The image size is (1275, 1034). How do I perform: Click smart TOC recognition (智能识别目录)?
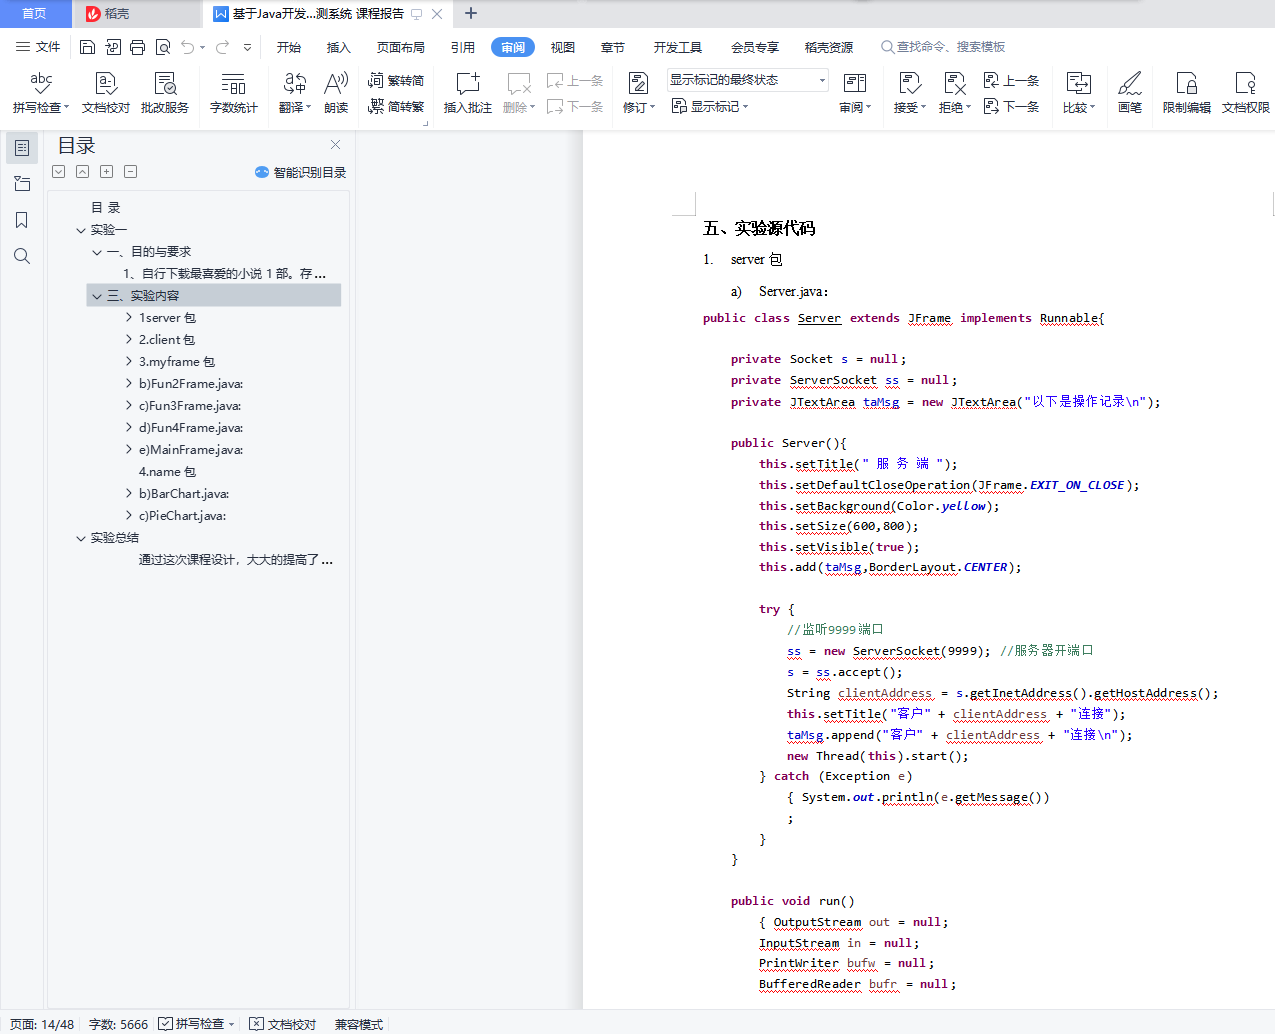[301, 172]
